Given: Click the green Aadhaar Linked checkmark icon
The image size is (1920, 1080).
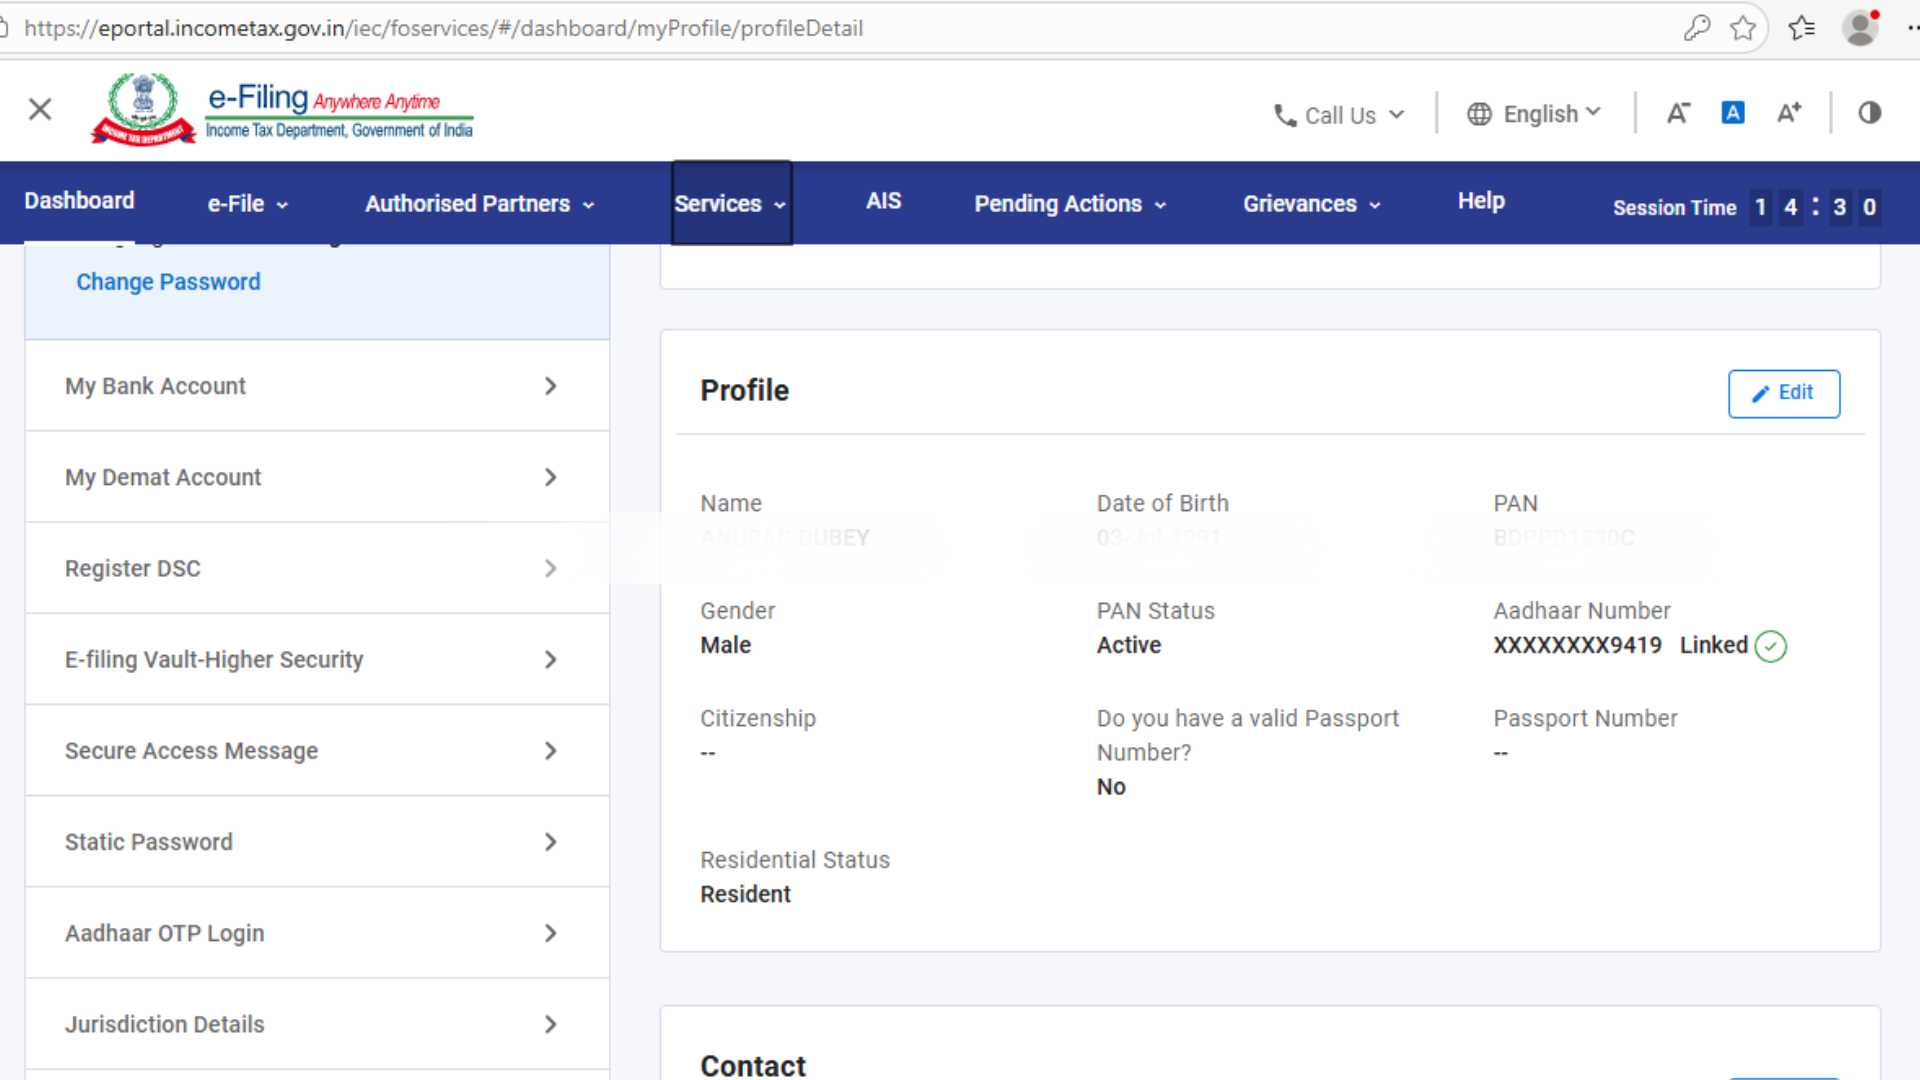Looking at the screenshot, I should [1771, 646].
